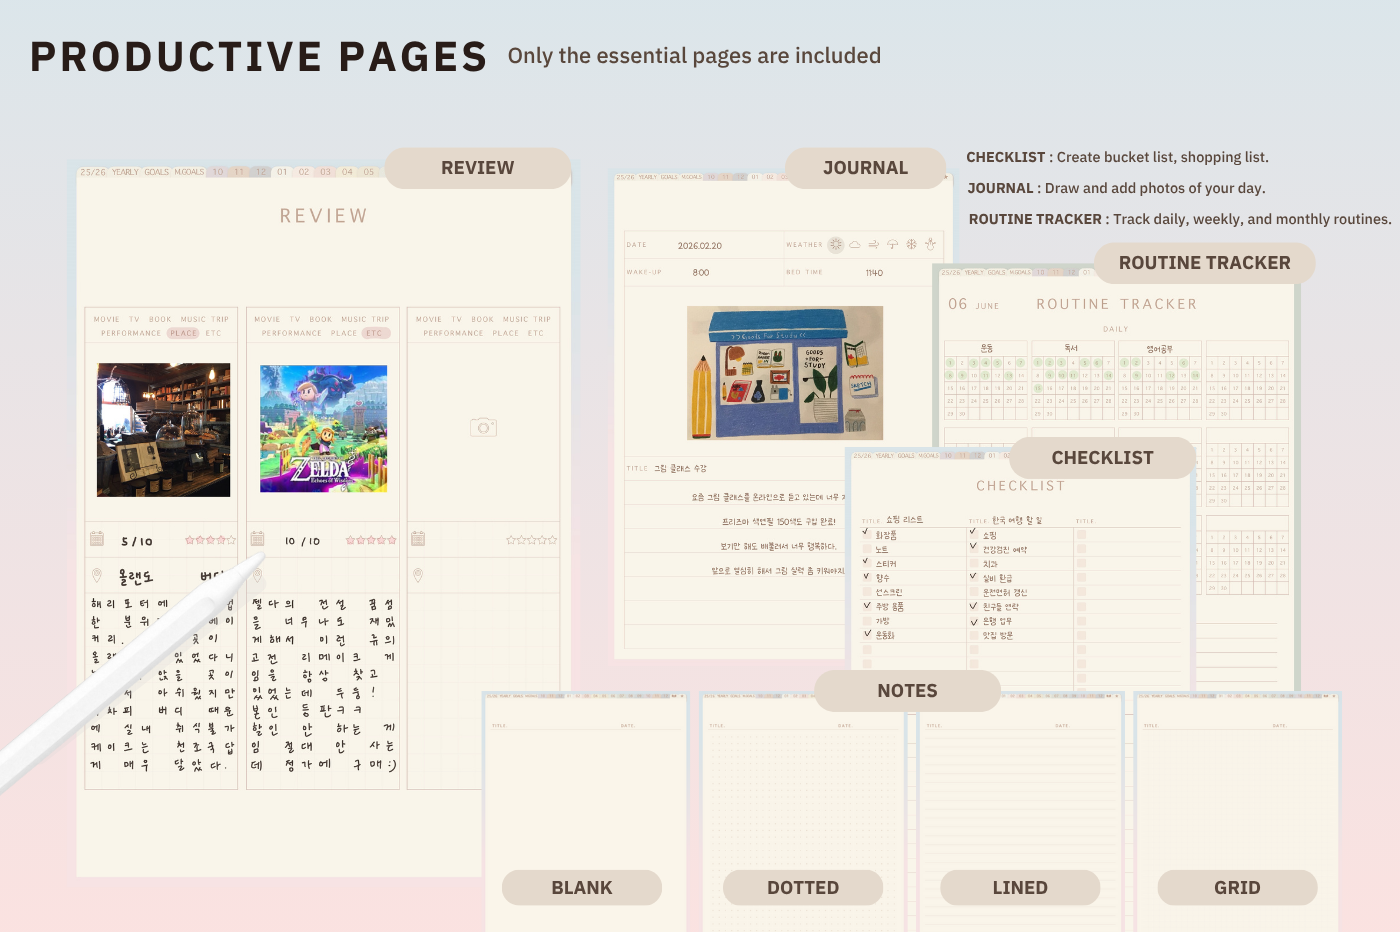Select the sunny weather icon in Journal

(x=836, y=245)
